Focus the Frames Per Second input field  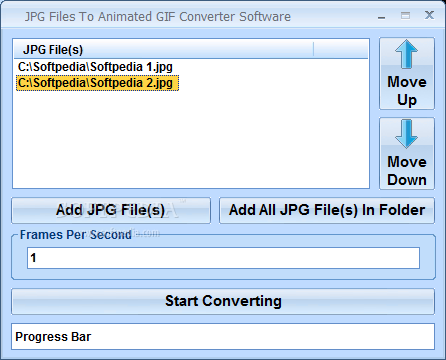223,258
